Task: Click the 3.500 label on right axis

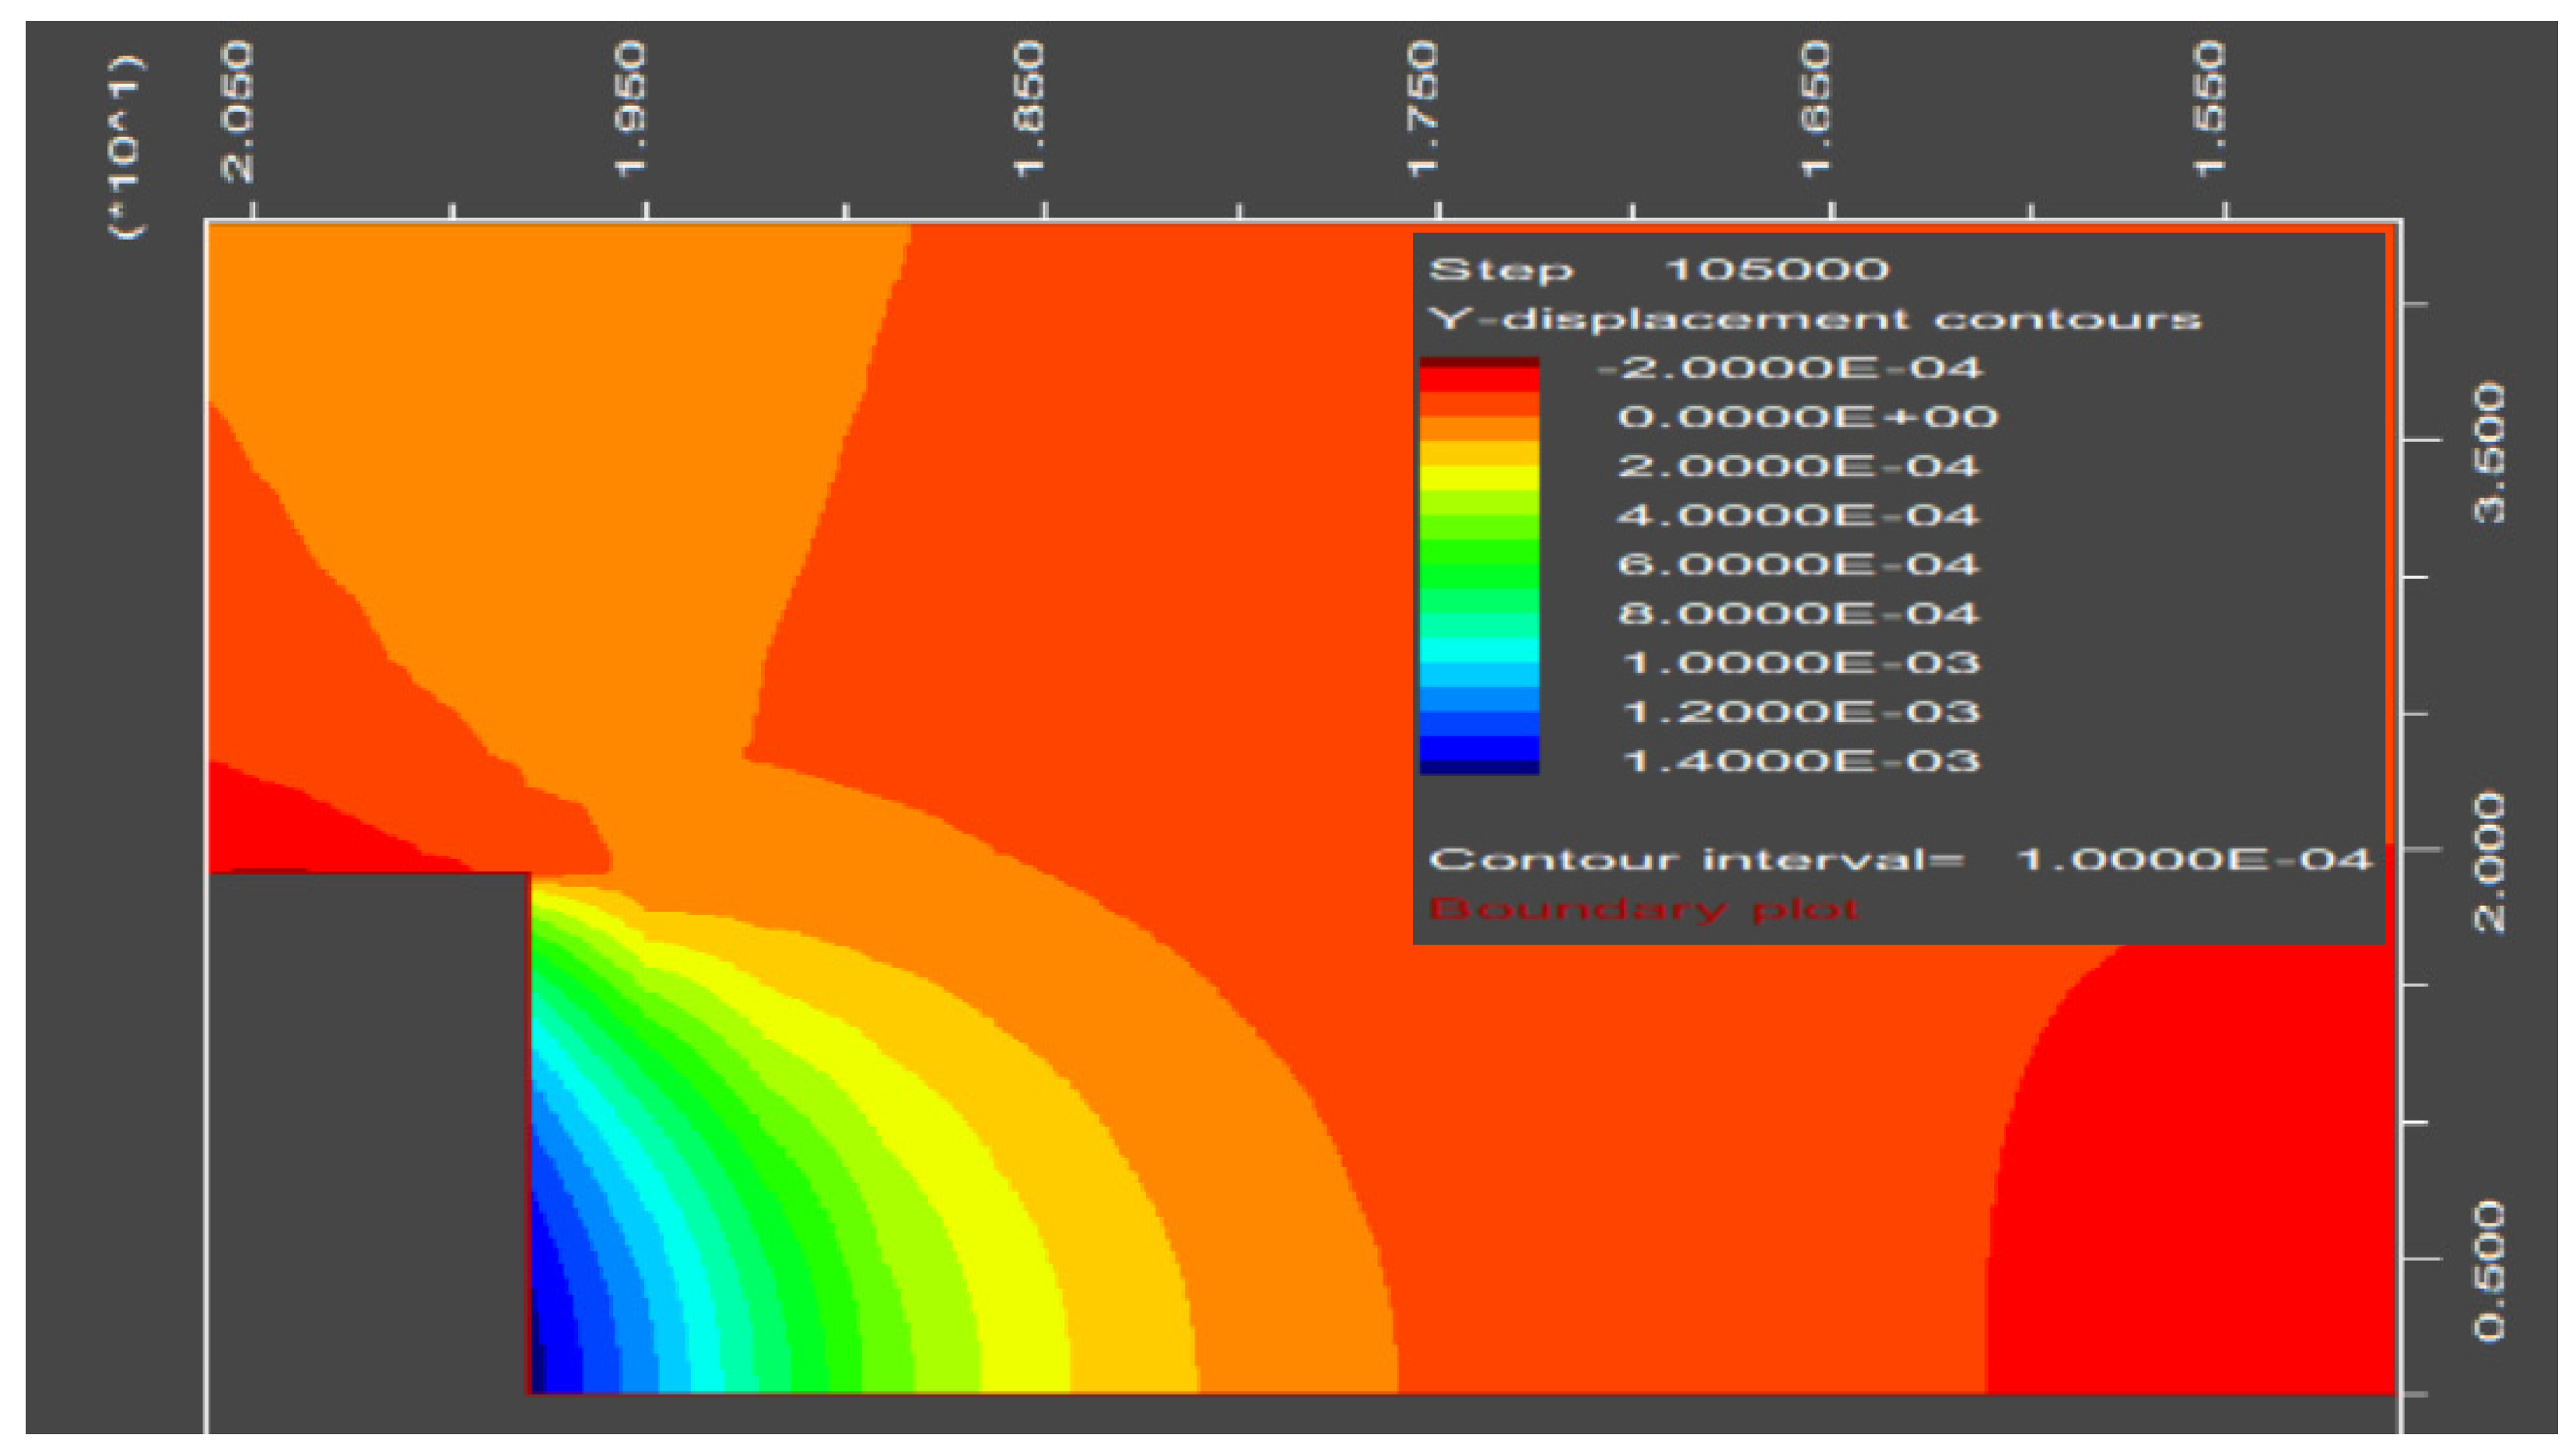Action: (x=2490, y=452)
